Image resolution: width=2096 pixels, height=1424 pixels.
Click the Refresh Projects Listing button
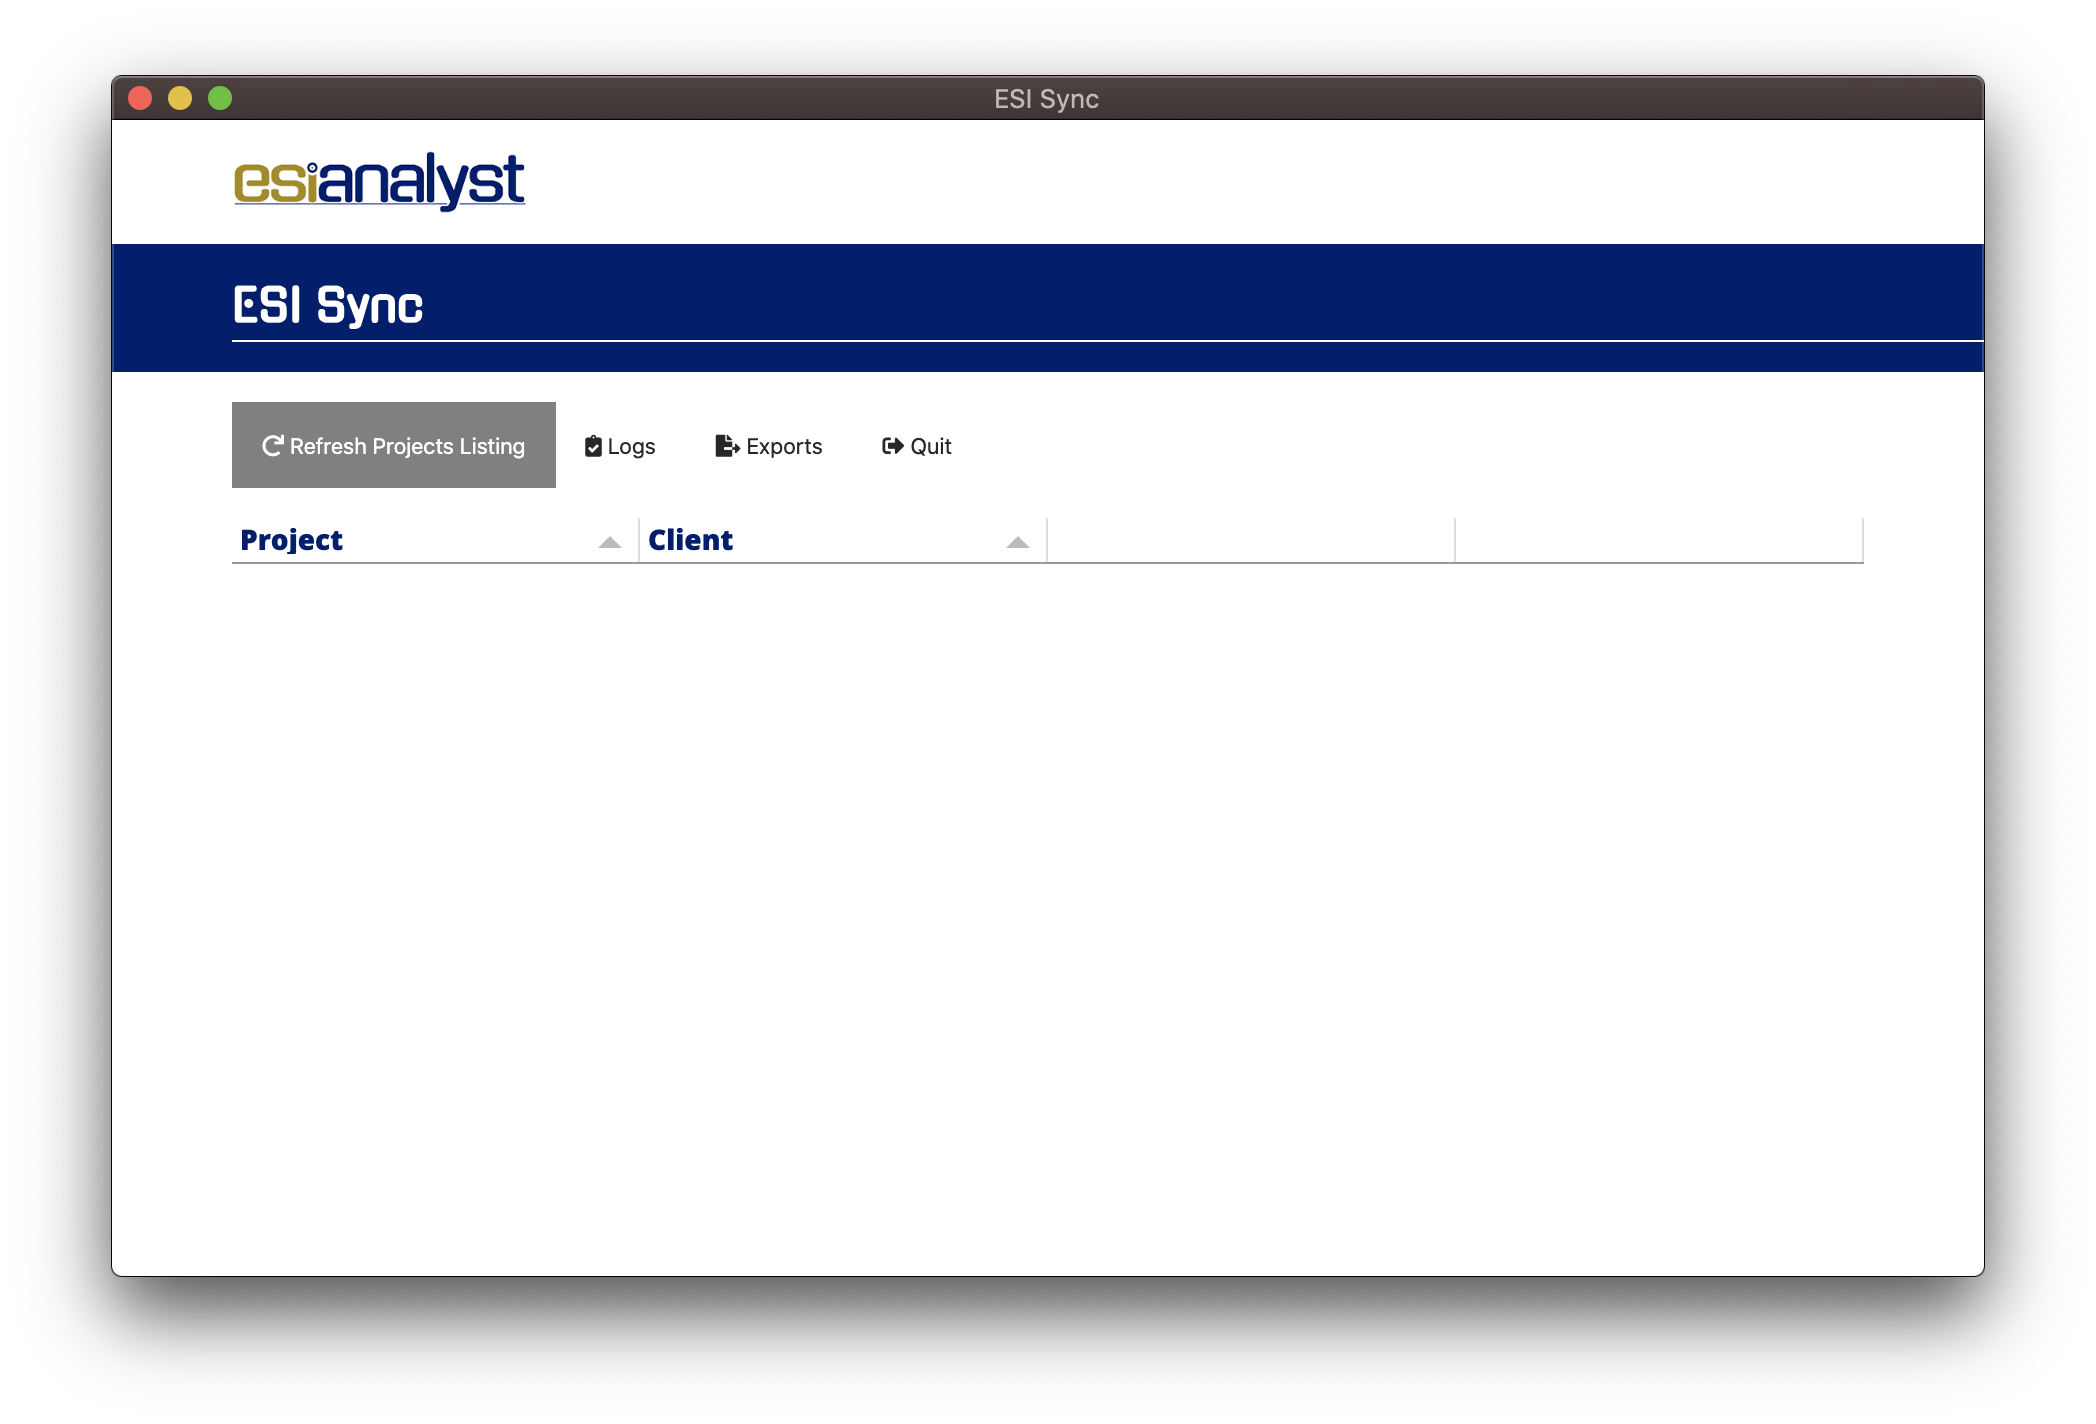[x=393, y=445]
